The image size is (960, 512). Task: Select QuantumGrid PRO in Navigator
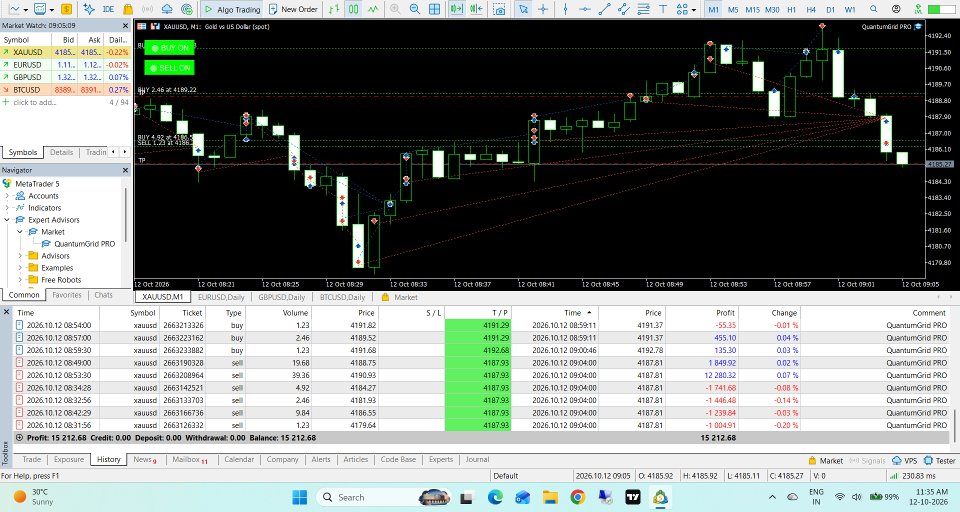(x=84, y=244)
